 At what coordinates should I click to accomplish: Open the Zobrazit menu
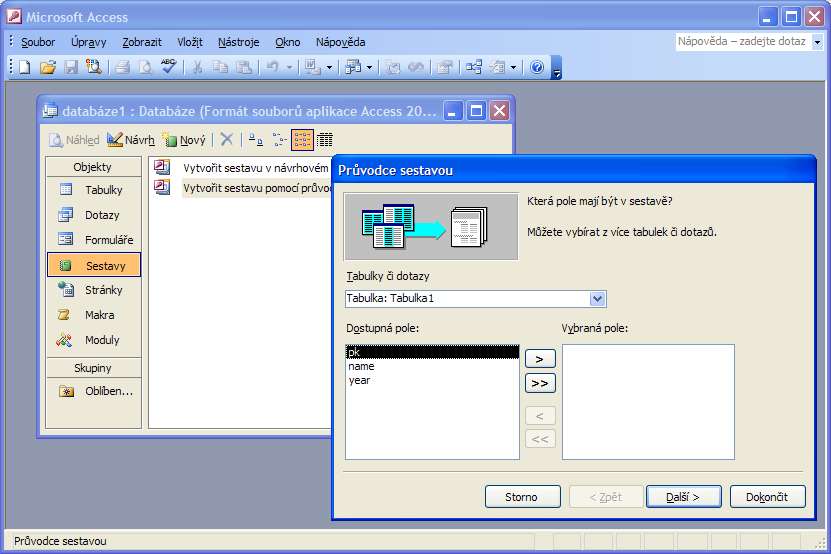(x=142, y=42)
